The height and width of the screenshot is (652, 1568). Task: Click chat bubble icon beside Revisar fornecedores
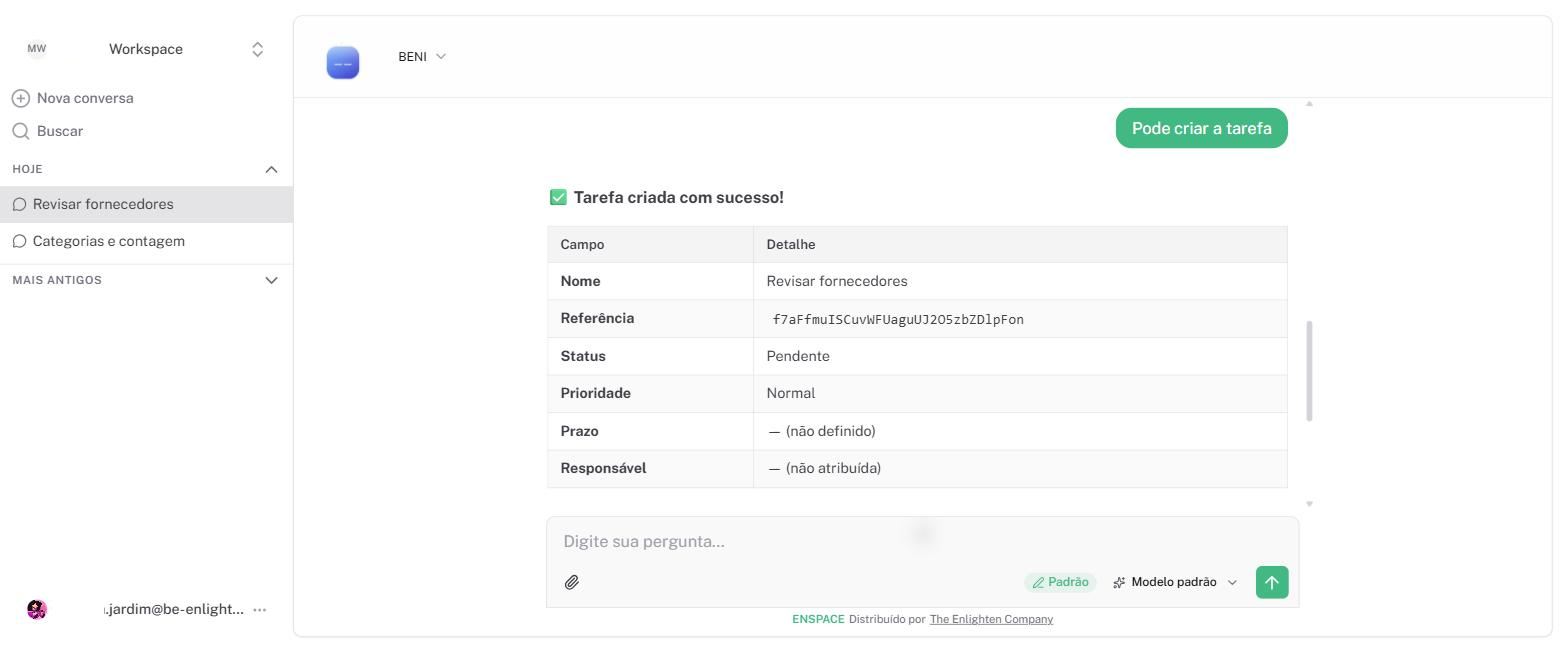(x=19, y=204)
